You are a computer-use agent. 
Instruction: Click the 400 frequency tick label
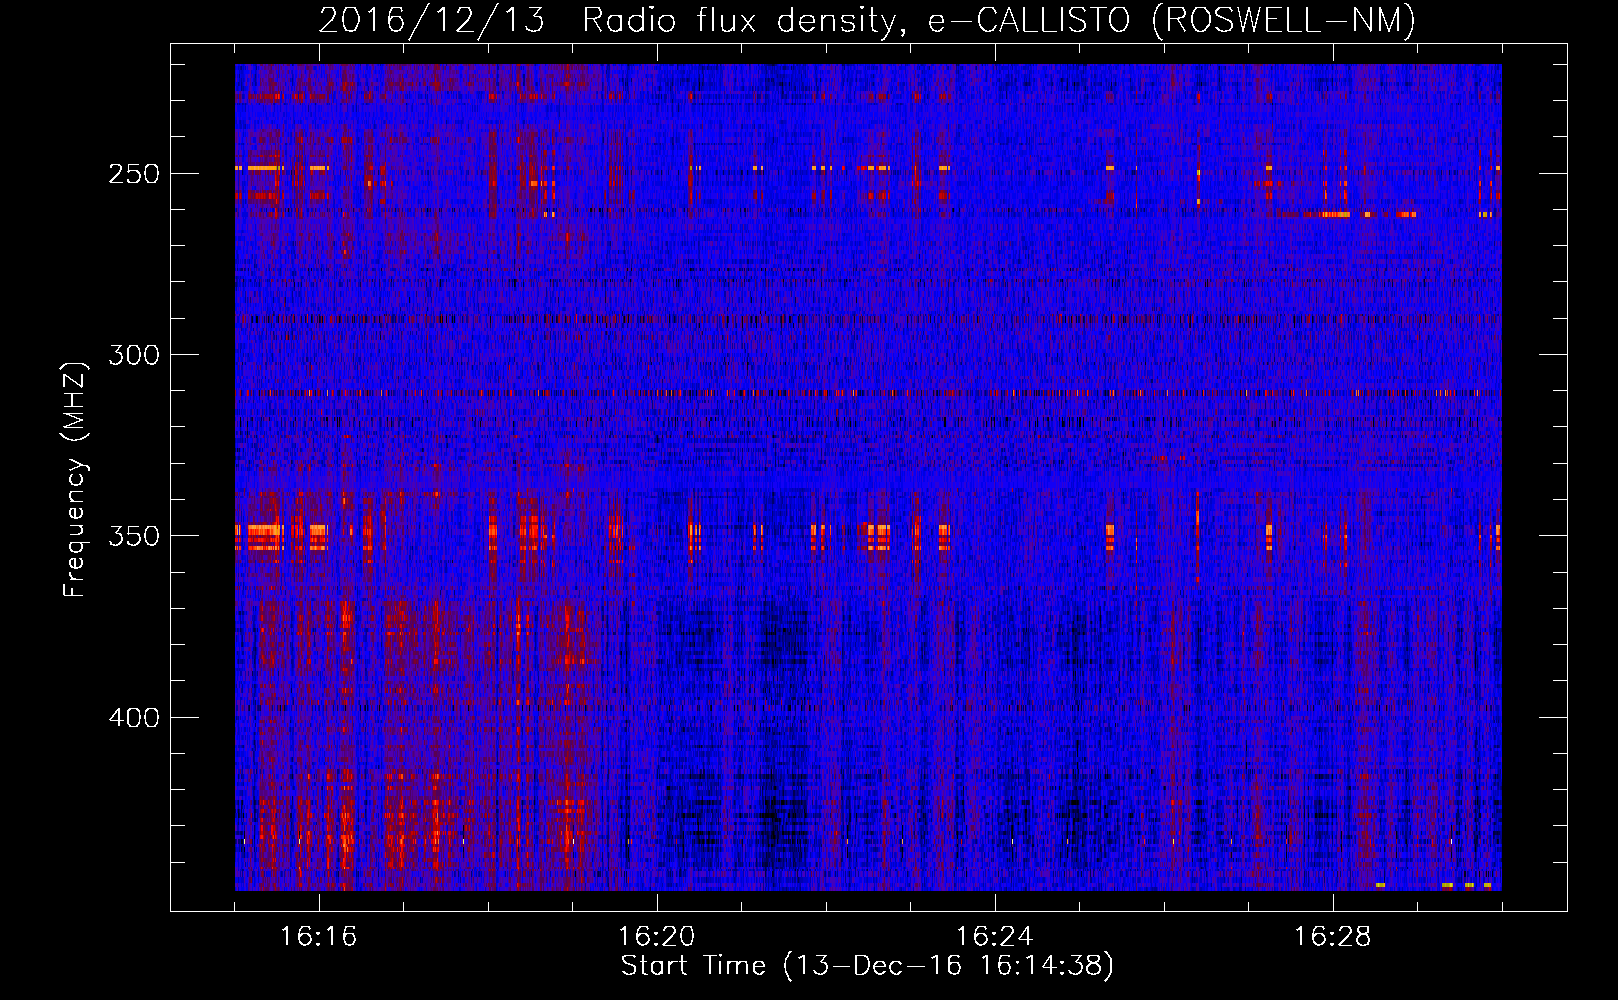point(134,718)
